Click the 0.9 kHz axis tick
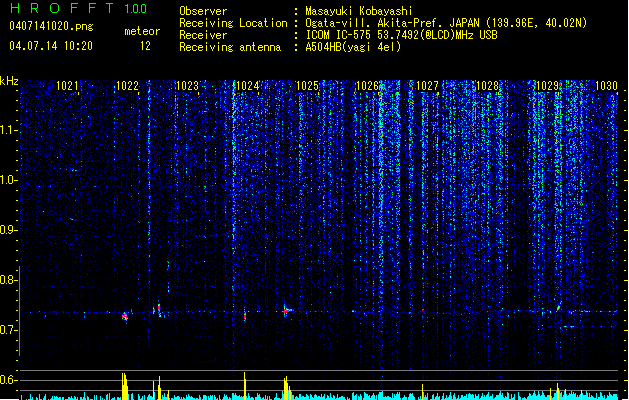This screenshot has height=400, width=629. (x=9, y=230)
